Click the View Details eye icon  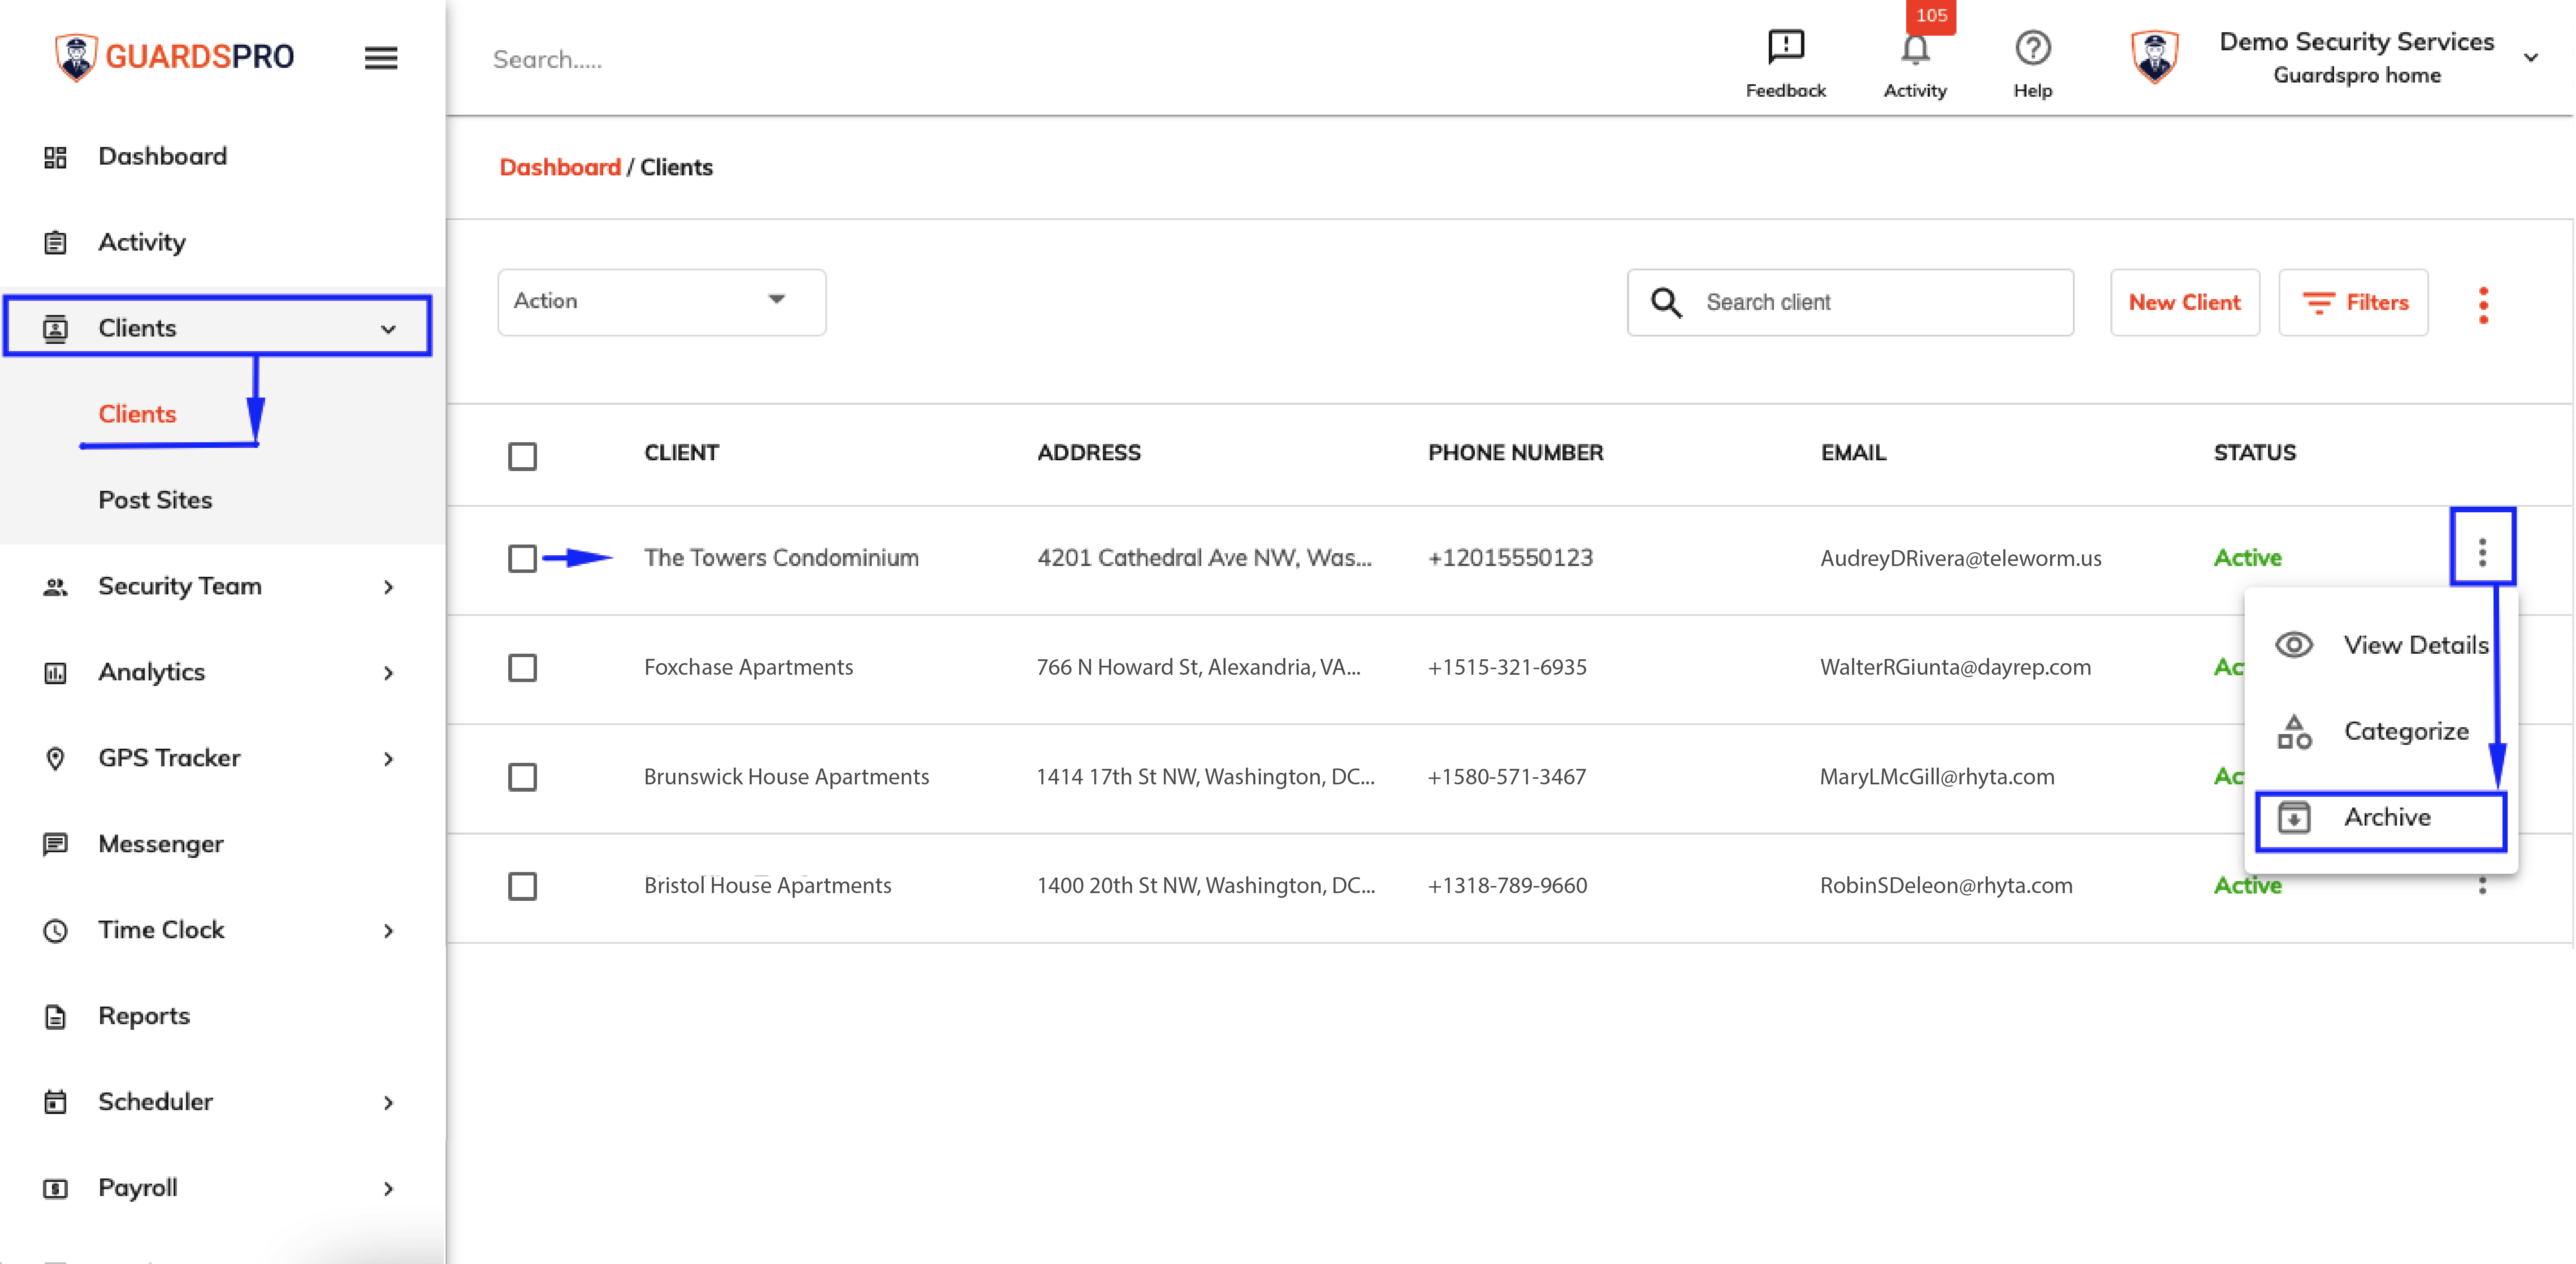(x=2294, y=645)
